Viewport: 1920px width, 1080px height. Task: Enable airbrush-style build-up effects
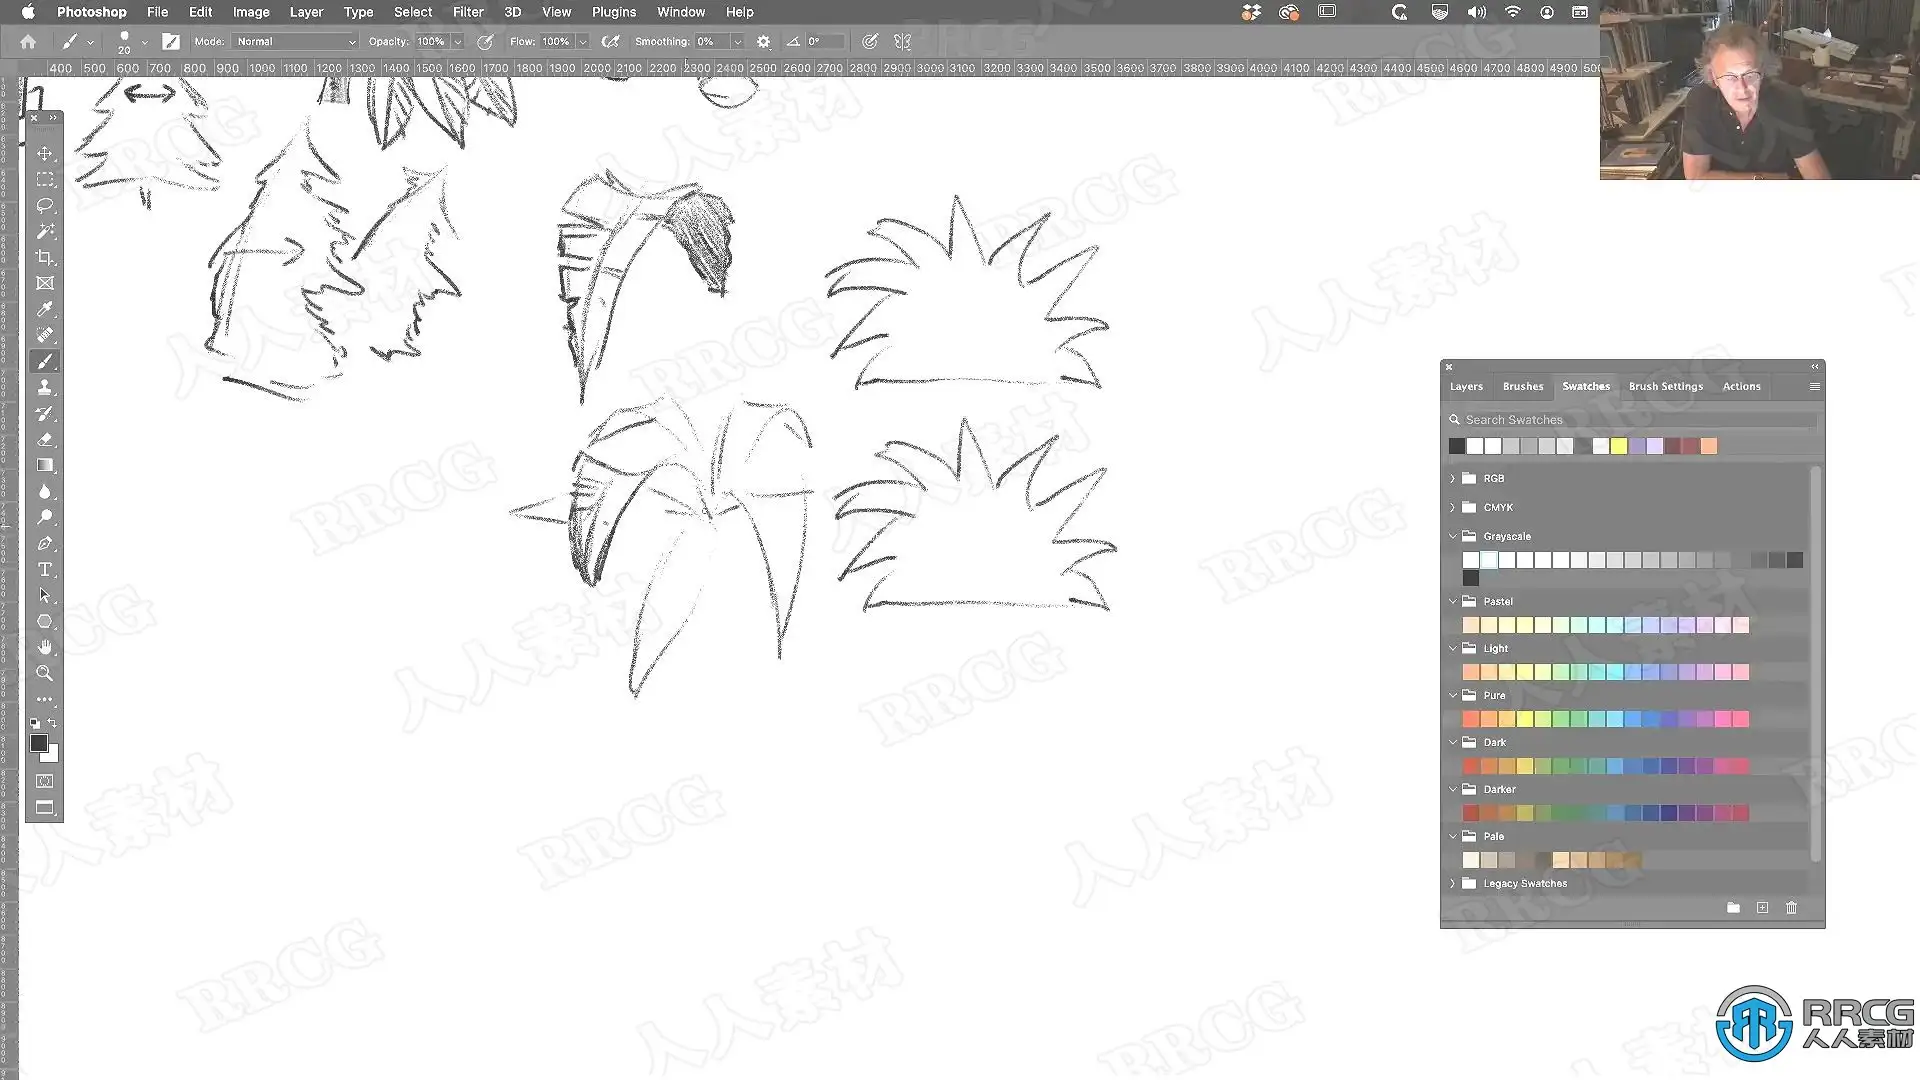click(x=610, y=42)
